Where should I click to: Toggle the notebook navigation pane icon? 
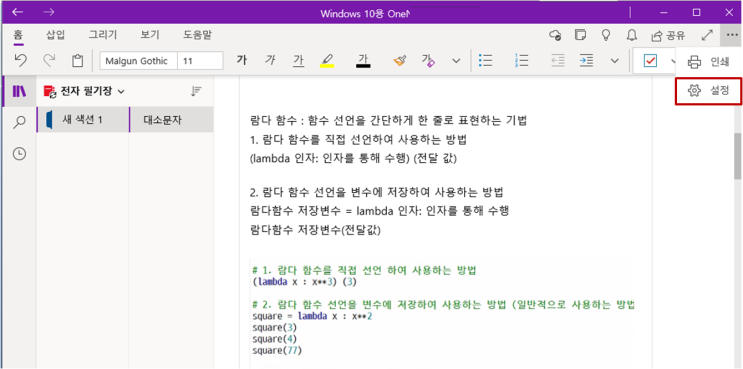(19, 90)
